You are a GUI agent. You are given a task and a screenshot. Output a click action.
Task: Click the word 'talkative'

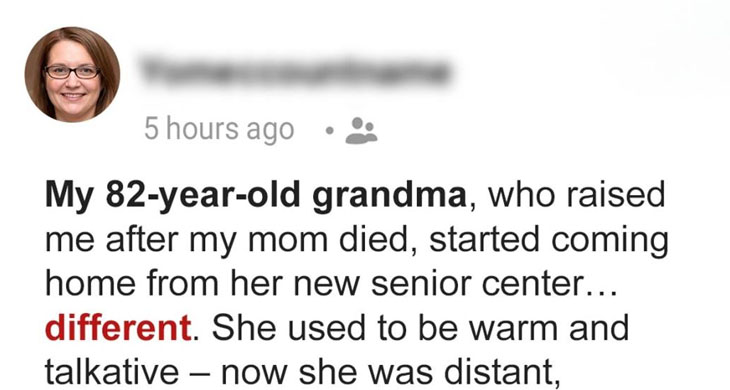pos(112,372)
